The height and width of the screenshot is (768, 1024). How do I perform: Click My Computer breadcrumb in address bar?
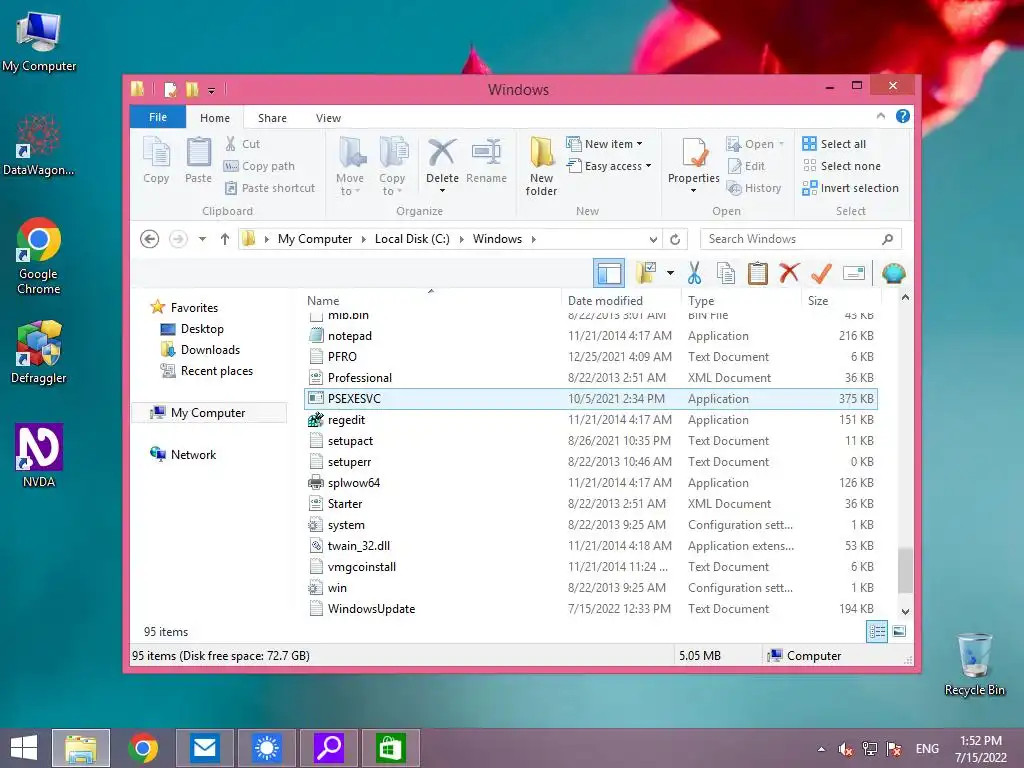pos(315,239)
